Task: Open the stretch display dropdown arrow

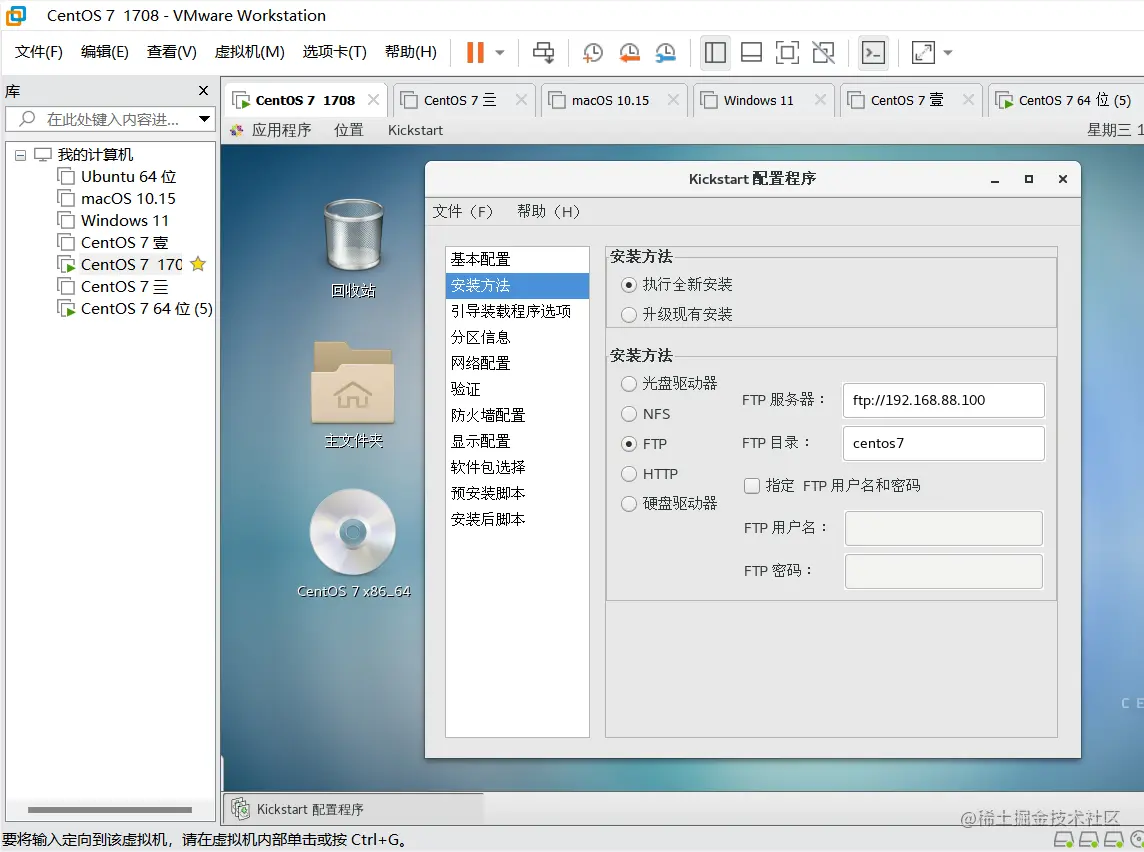Action: 948,53
